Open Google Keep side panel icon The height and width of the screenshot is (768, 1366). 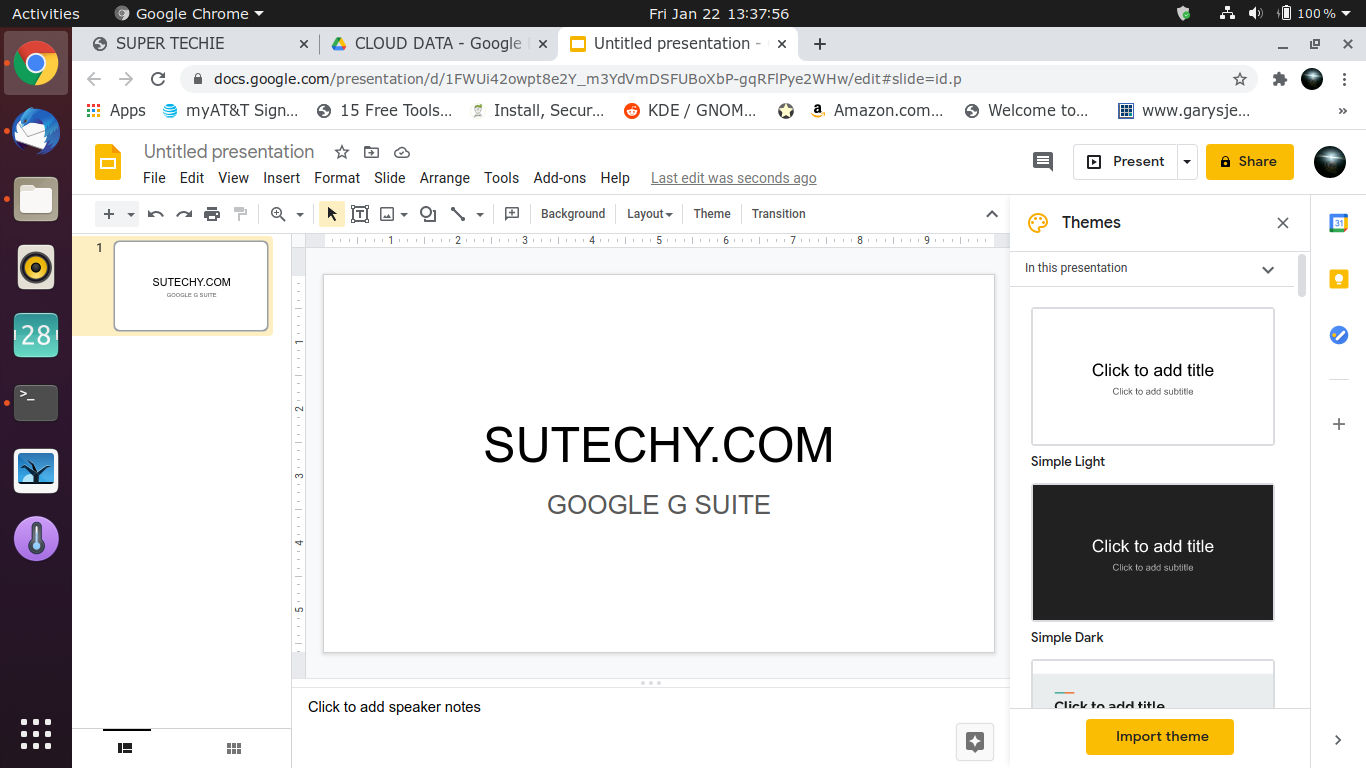pos(1339,279)
